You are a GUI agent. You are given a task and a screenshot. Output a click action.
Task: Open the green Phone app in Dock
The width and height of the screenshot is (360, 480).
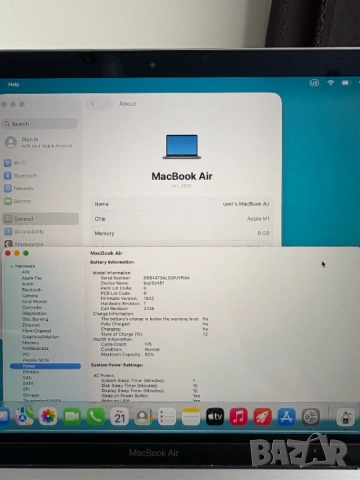(96, 416)
